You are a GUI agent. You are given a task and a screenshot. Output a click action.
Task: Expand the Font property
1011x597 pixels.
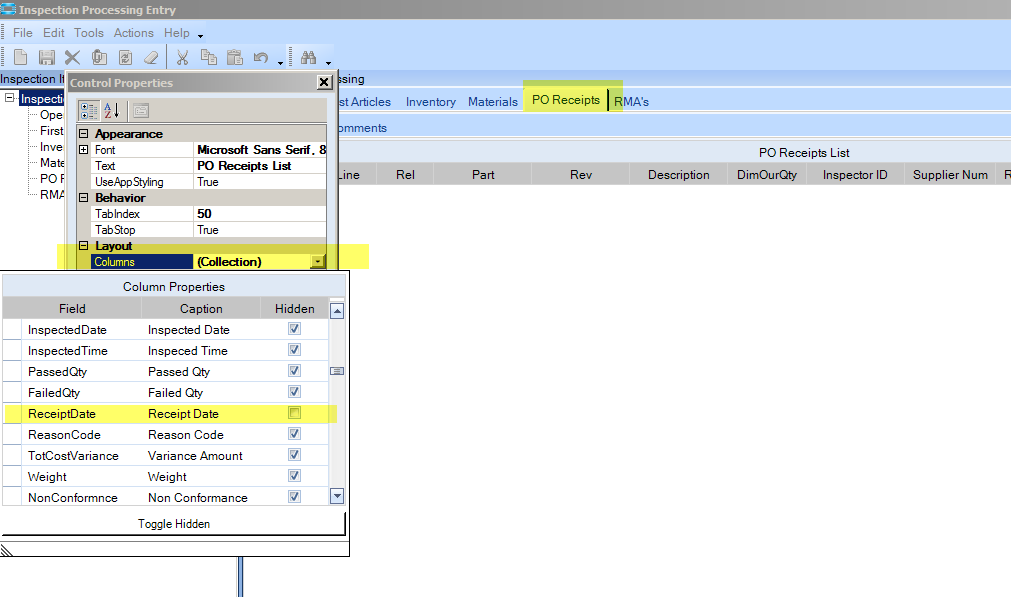pyautogui.click(x=83, y=150)
